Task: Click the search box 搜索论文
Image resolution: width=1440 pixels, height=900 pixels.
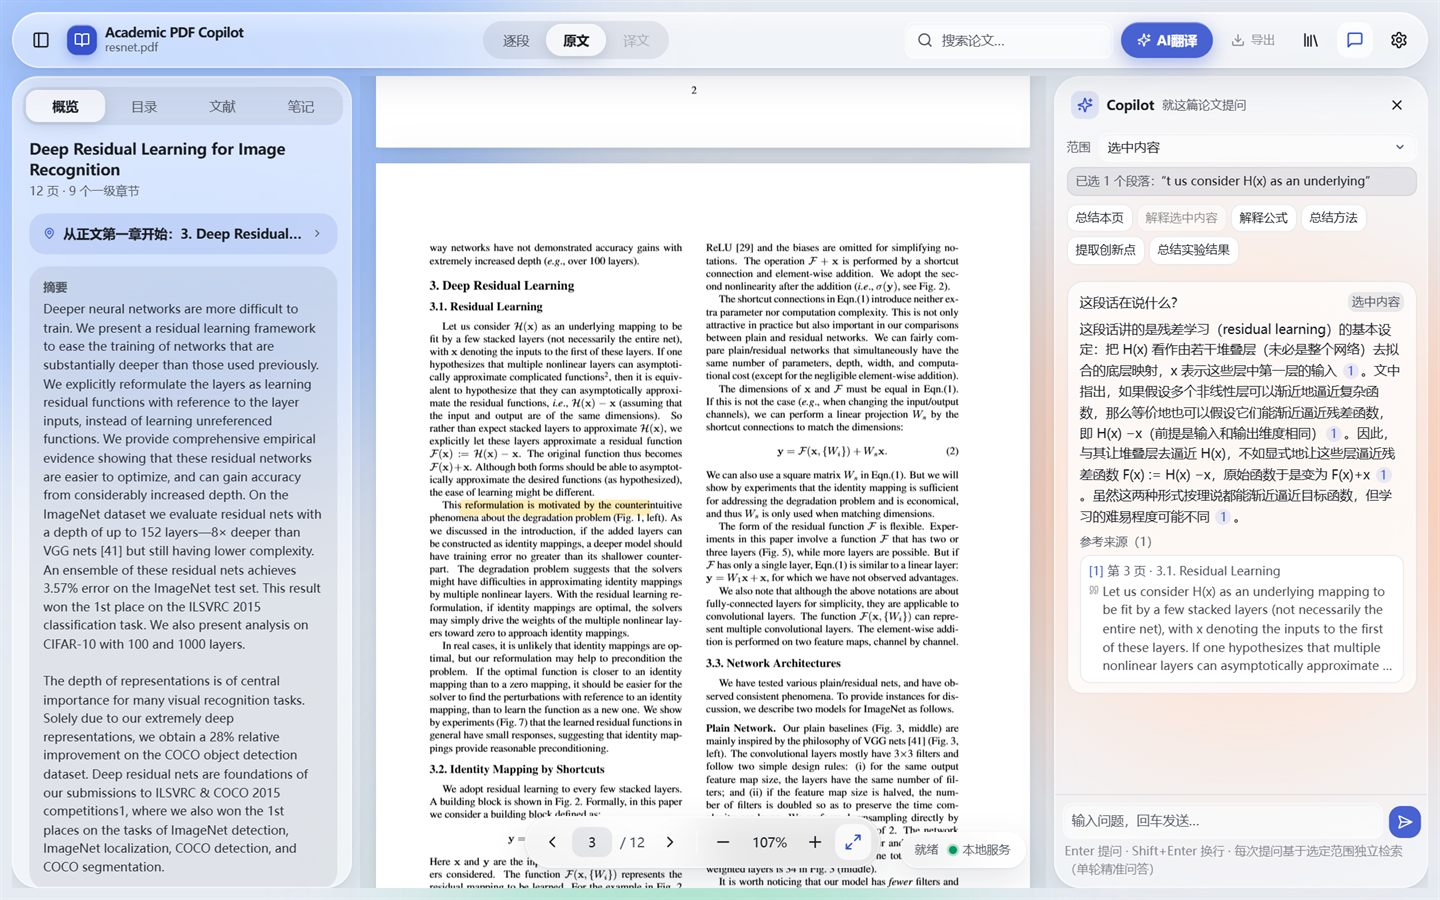Action: 1008,40
